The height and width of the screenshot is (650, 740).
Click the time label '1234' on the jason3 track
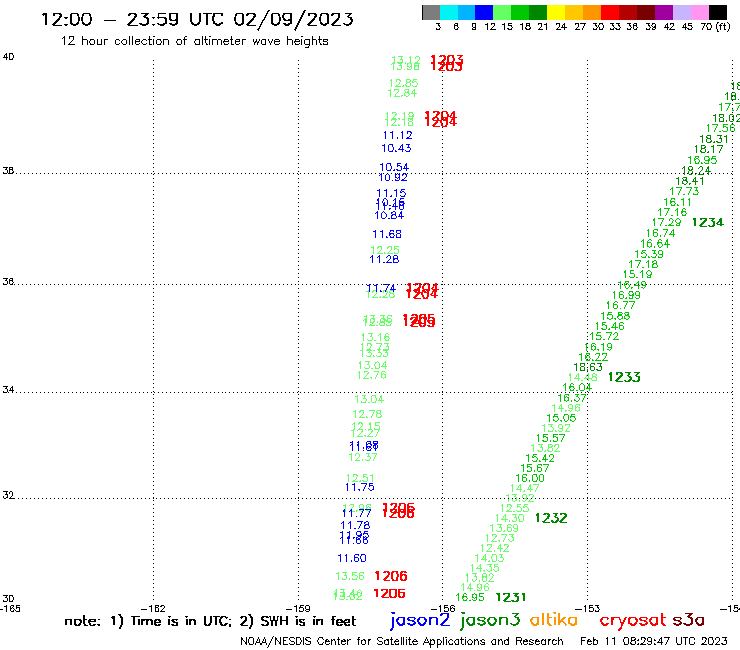[x=707, y=222]
